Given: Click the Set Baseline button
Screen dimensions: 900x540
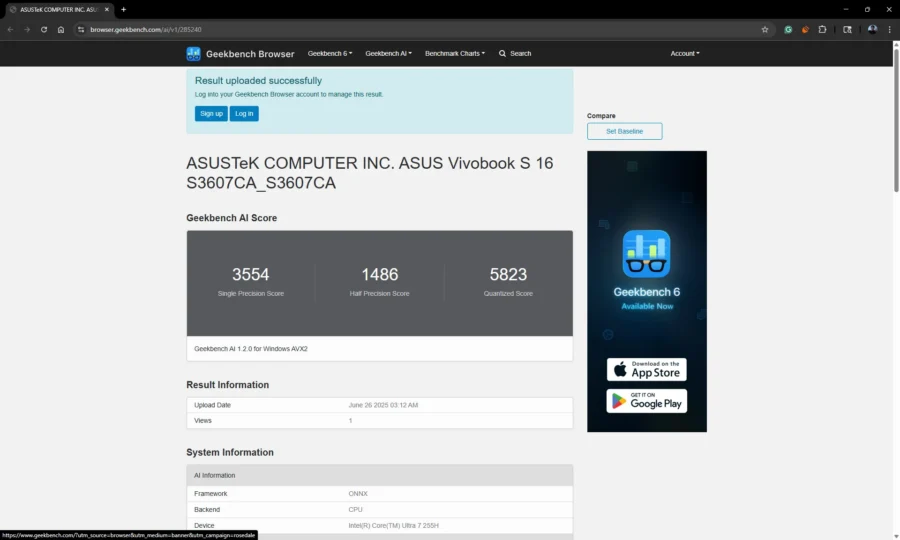Looking at the screenshot, I should [x=624, y=131].
